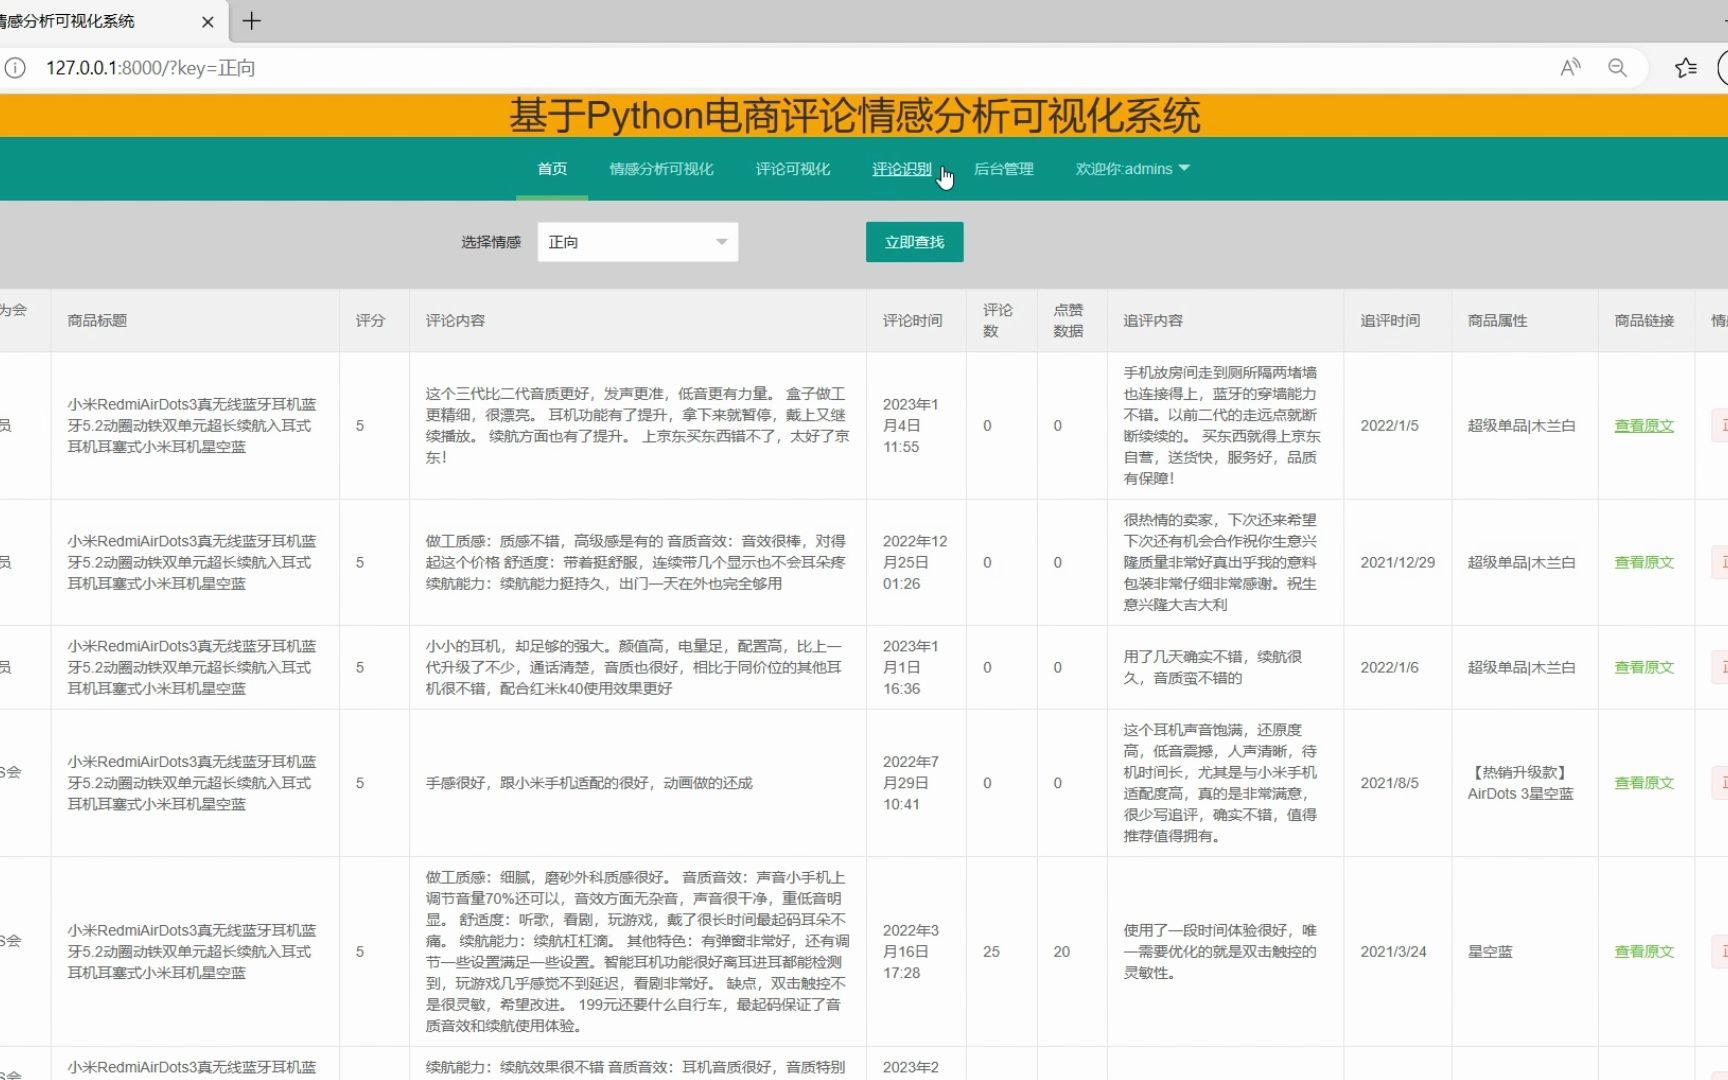Add page to favorites via star icon

click(x=1685, y=67)
